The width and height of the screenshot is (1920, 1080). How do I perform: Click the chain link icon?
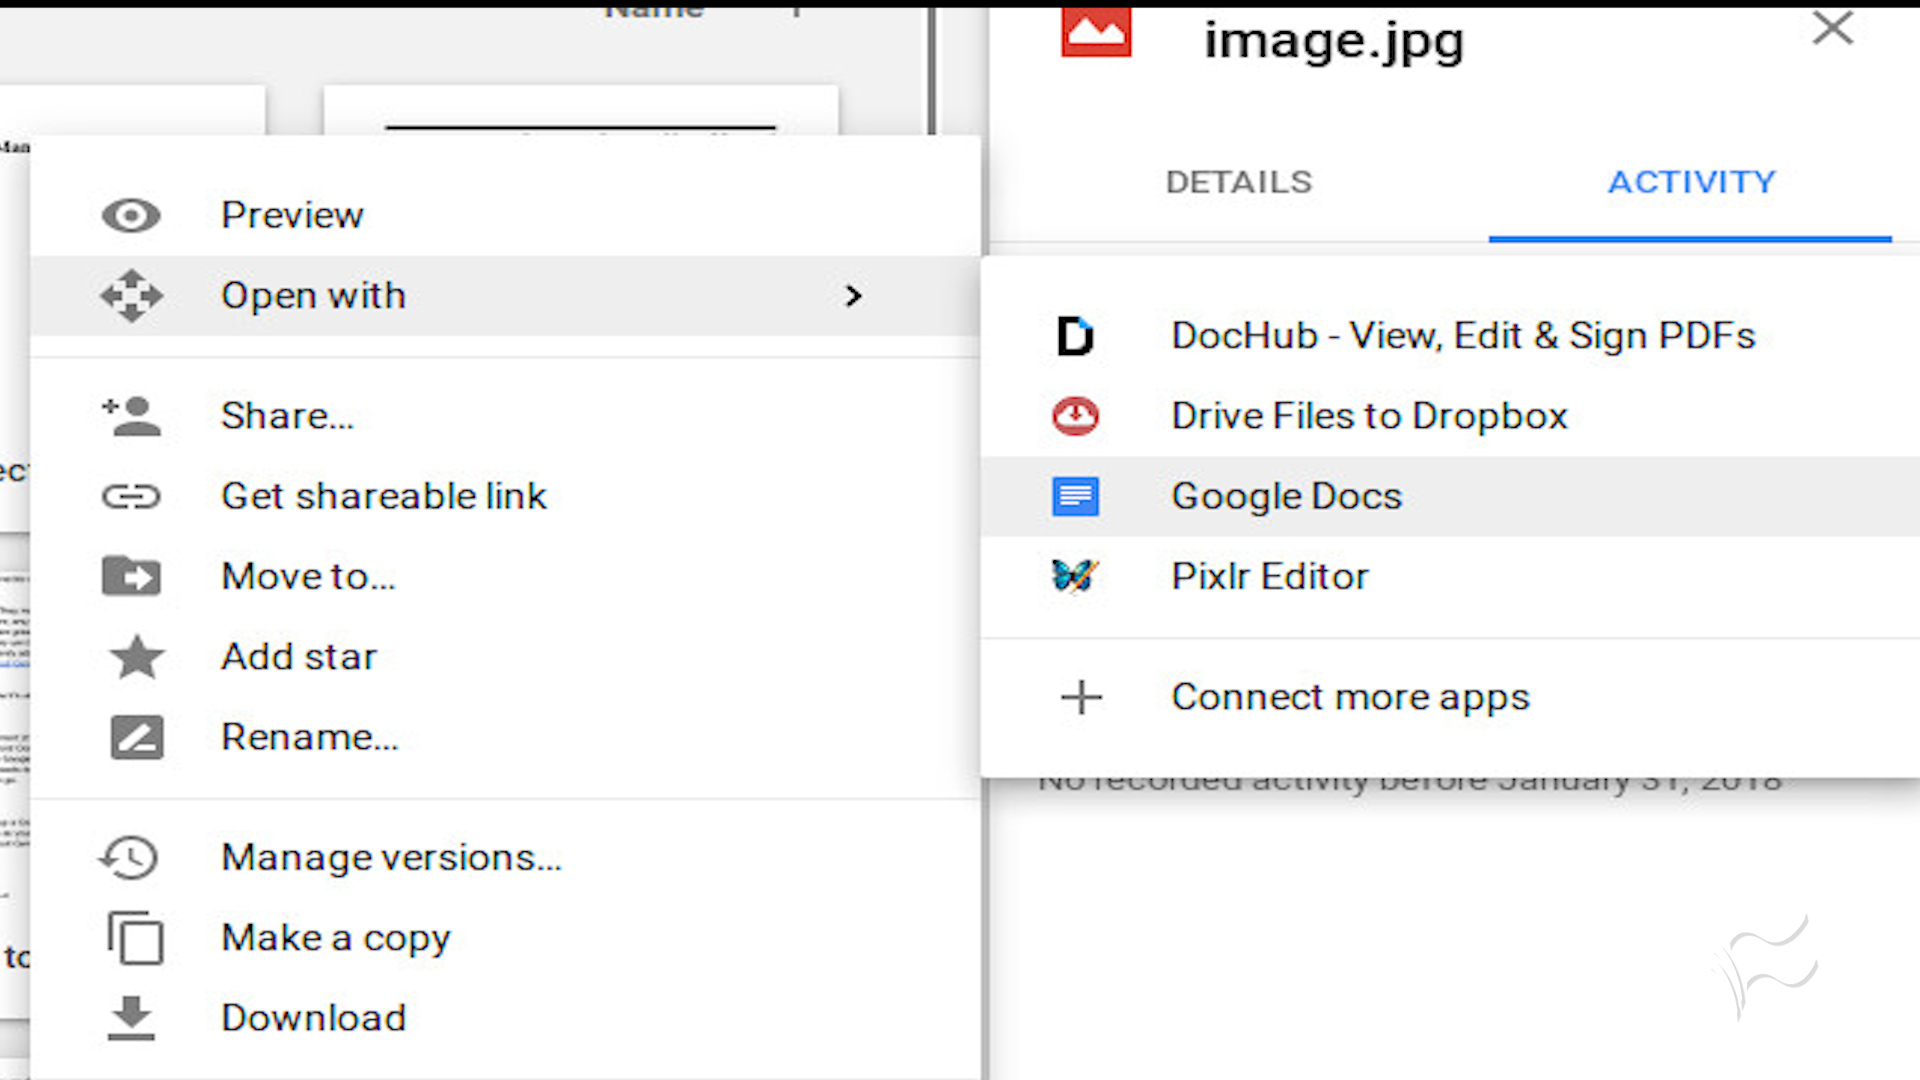point(131,496)
